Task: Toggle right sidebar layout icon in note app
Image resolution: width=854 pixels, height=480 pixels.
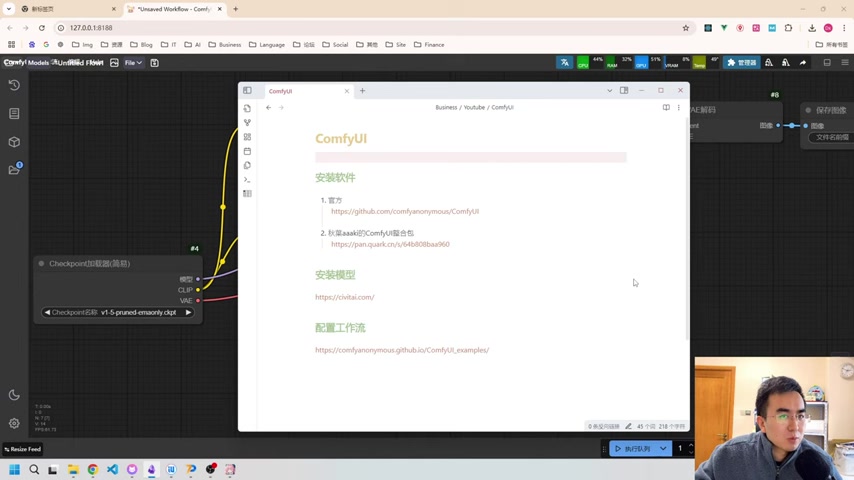Action: click(x=624, y=90)
